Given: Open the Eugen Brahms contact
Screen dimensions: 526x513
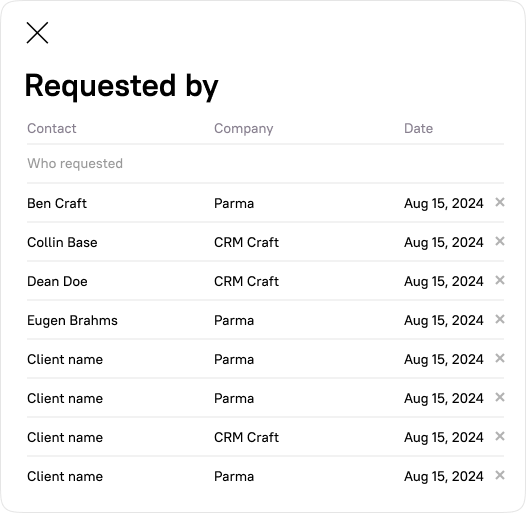Looking at the screenshot, I should 72,320.
